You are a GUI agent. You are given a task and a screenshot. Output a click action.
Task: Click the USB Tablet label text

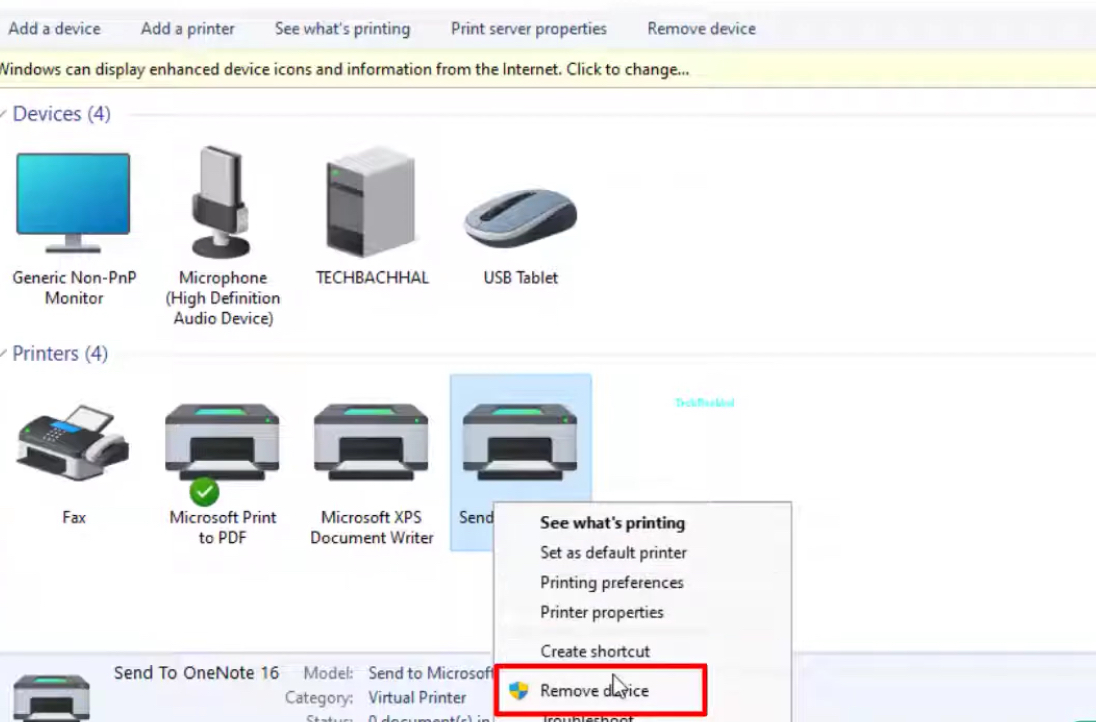(521, 278)
